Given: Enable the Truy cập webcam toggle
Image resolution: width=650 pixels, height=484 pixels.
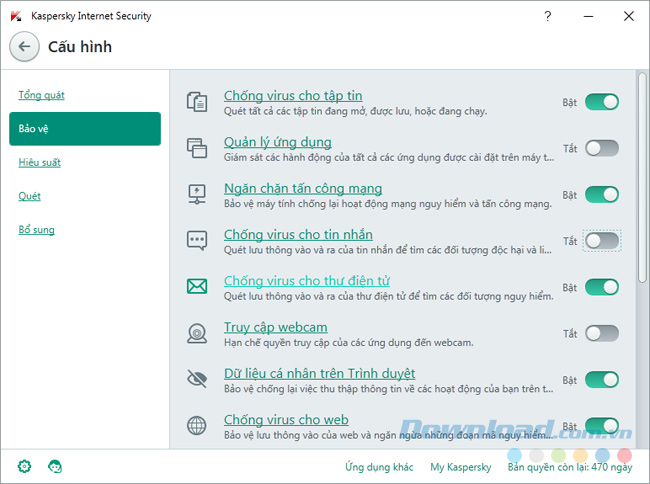Looking at the screenshot, I should tap(602, 333).
